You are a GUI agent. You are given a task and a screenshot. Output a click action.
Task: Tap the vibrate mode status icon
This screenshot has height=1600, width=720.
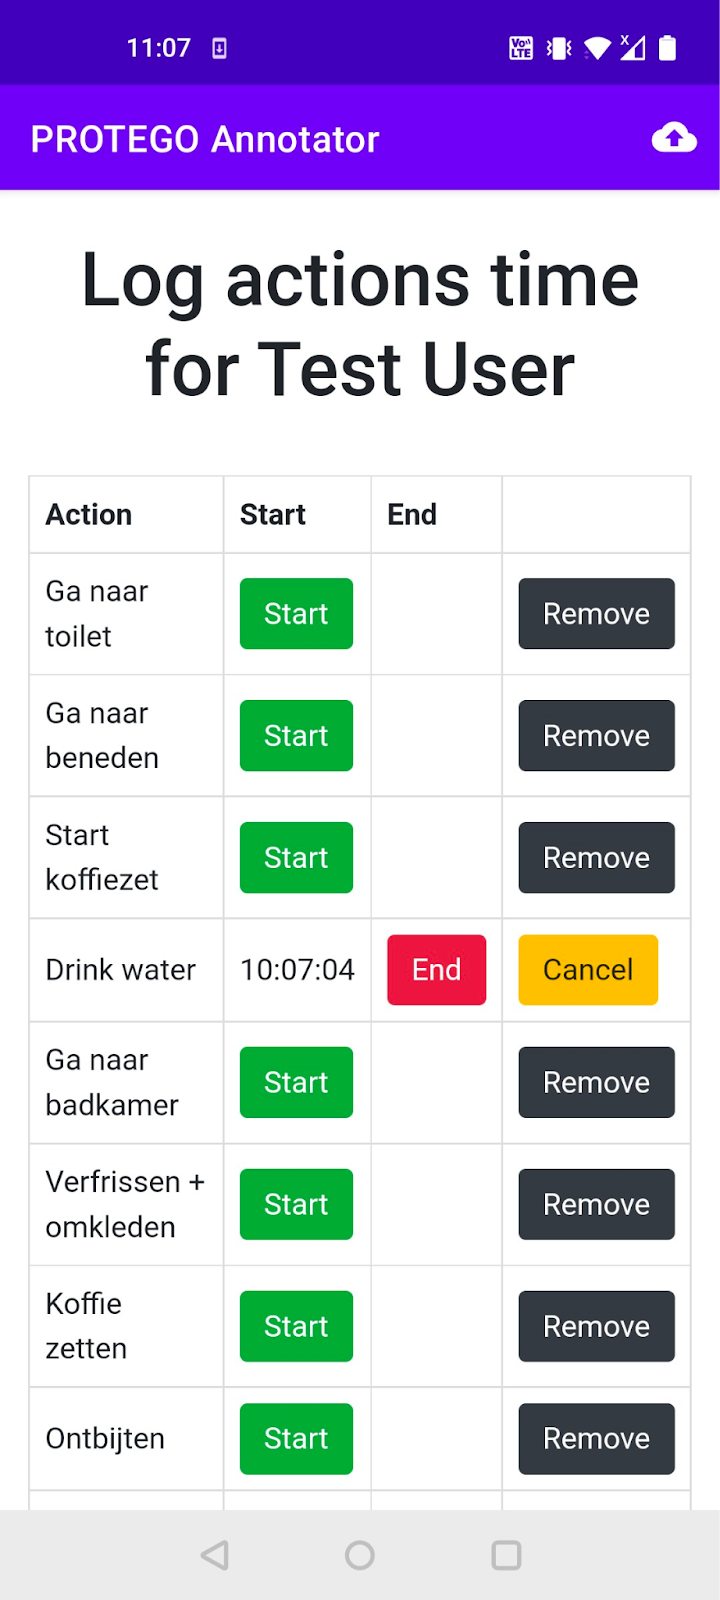pos(559,48)
